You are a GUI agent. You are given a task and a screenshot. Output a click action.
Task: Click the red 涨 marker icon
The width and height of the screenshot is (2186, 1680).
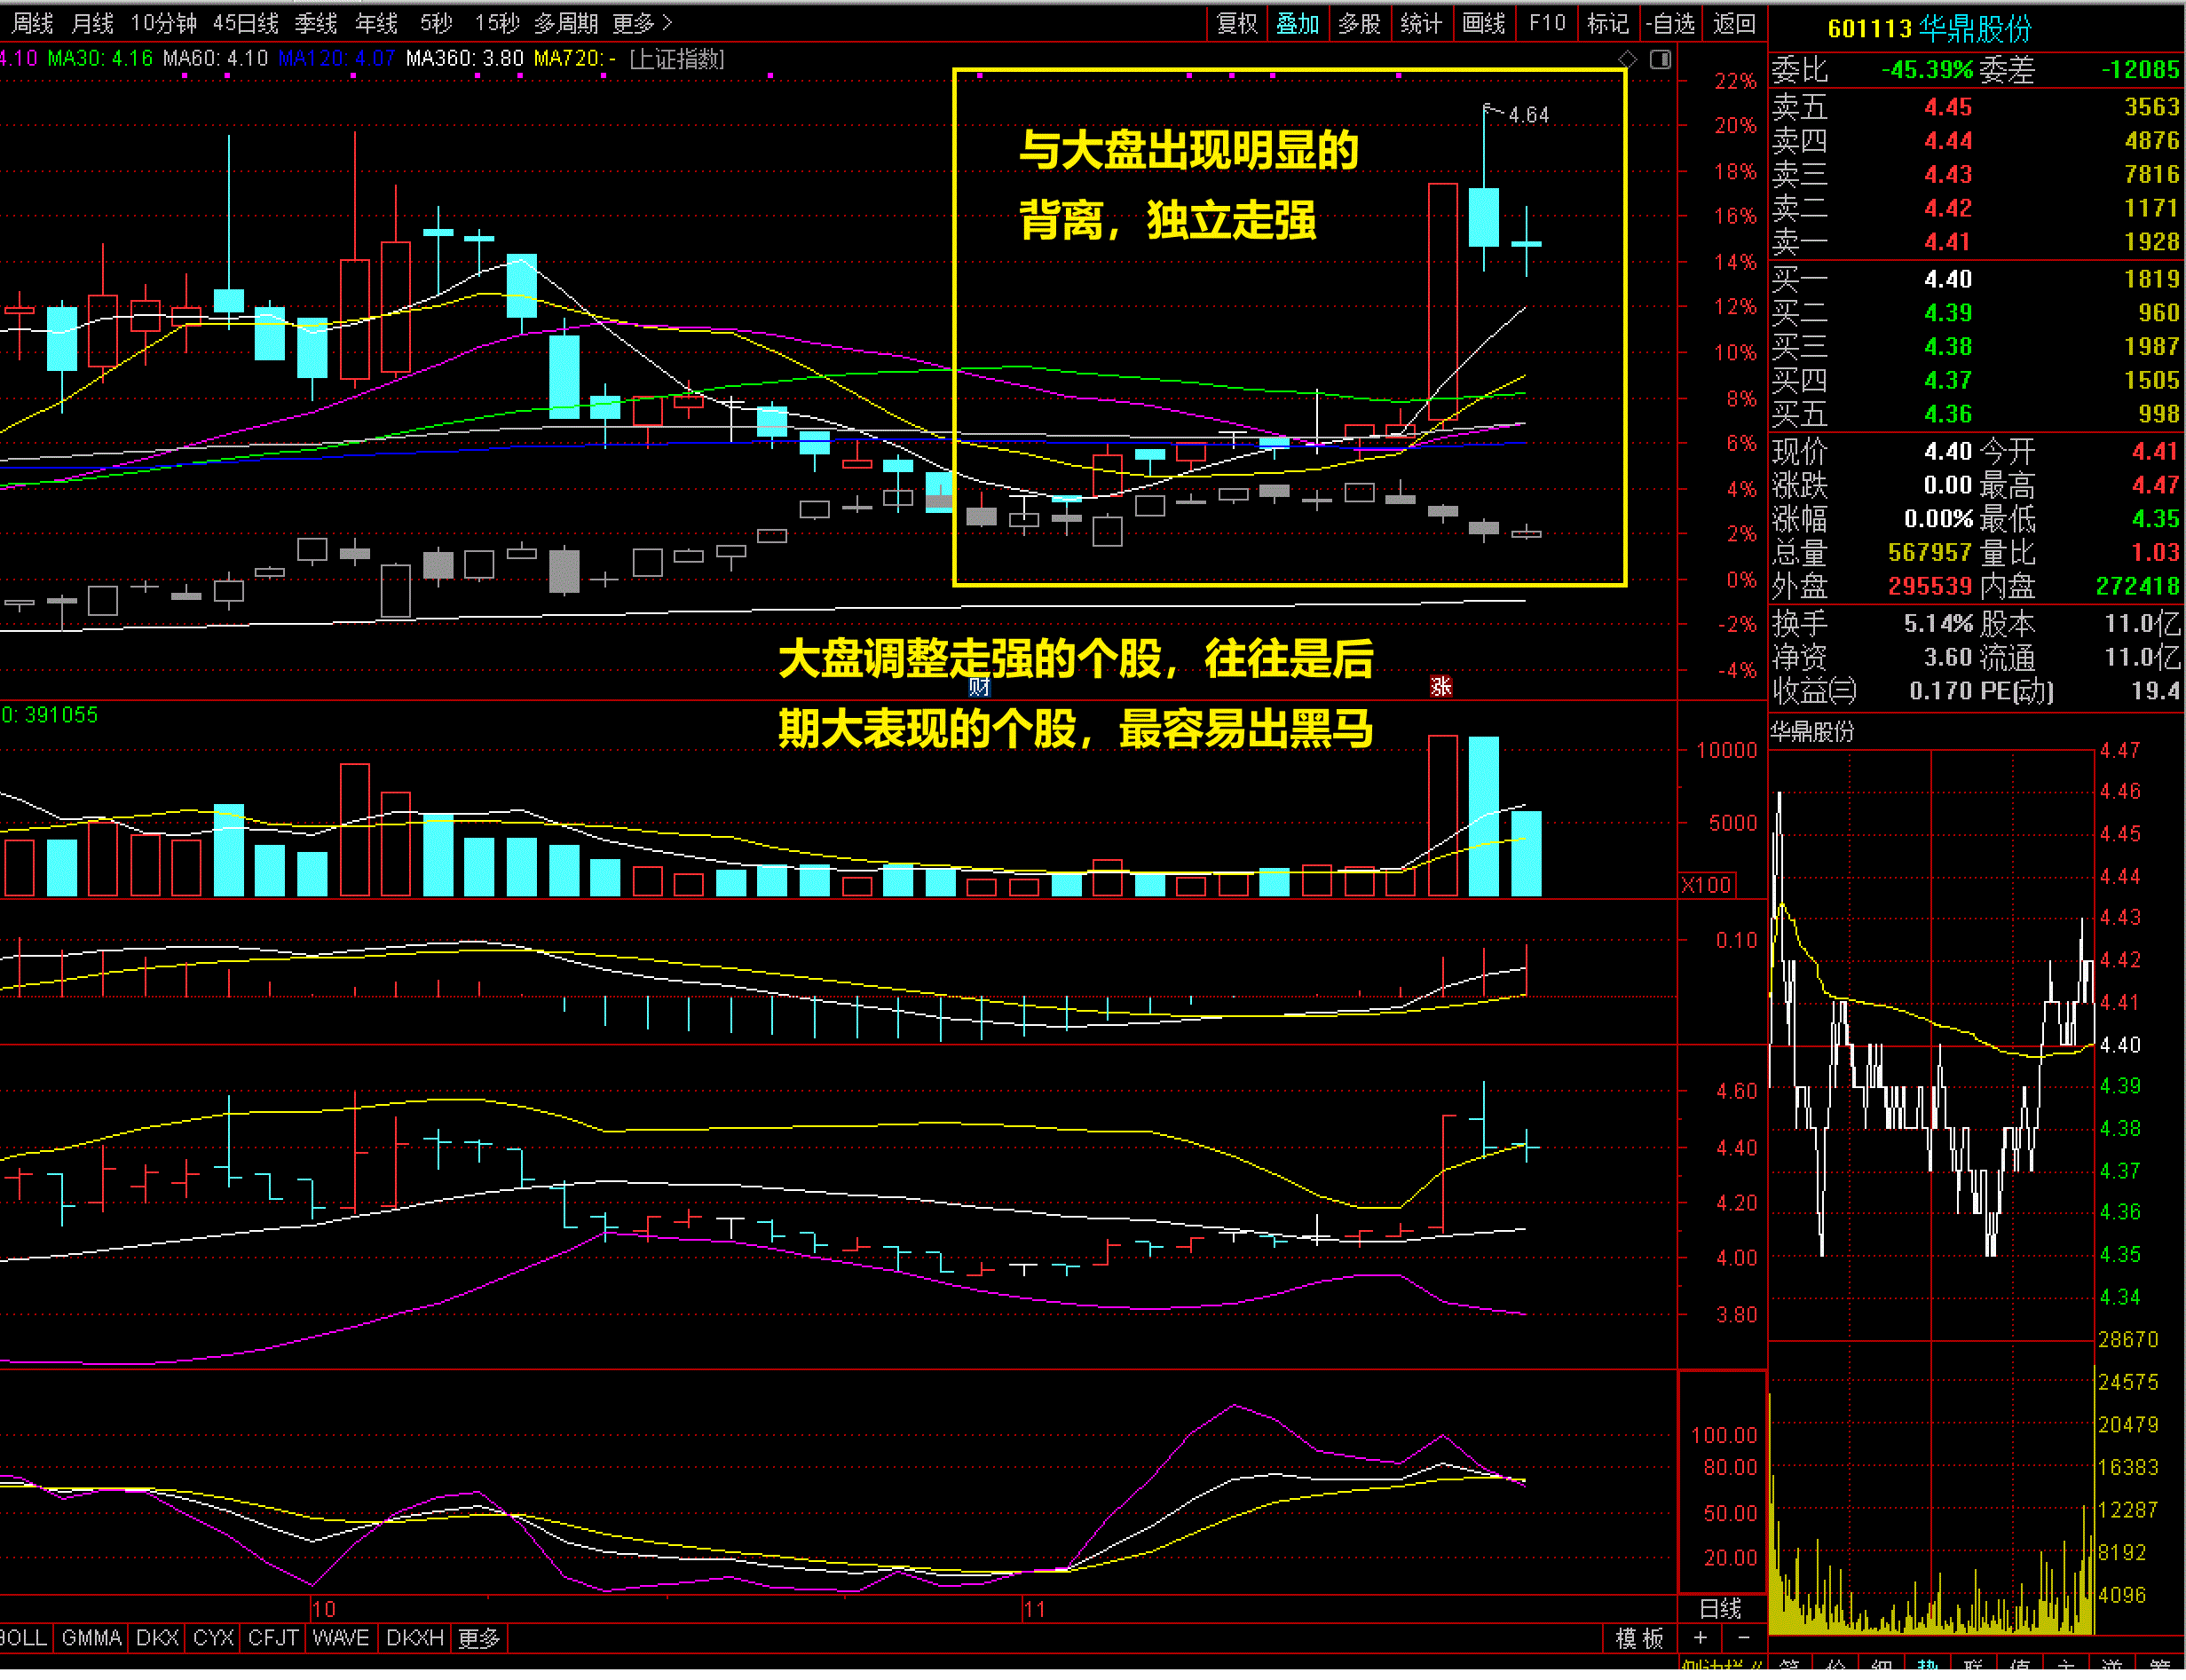click(x=1441, y=686)
